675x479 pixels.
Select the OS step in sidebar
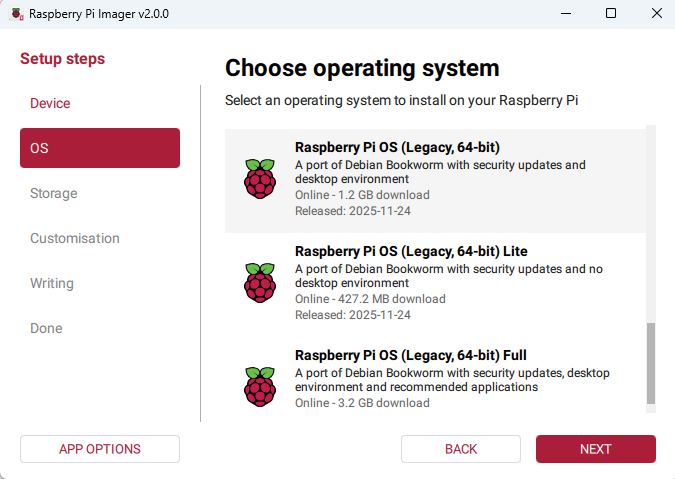pos(100,148)
